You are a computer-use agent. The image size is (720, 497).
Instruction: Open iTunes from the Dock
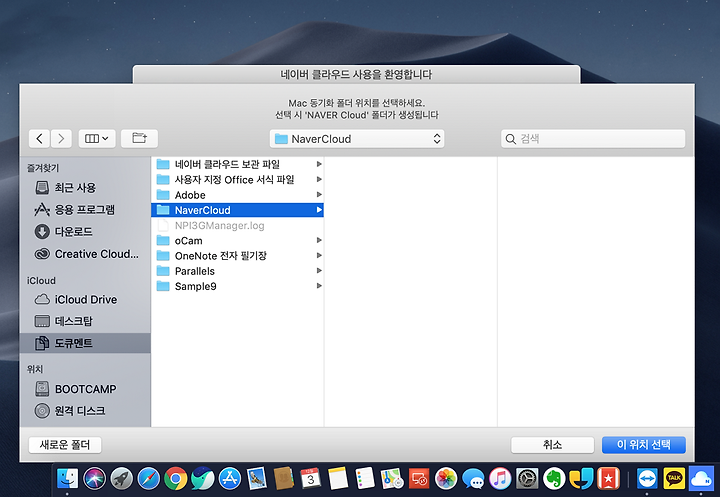500,479
